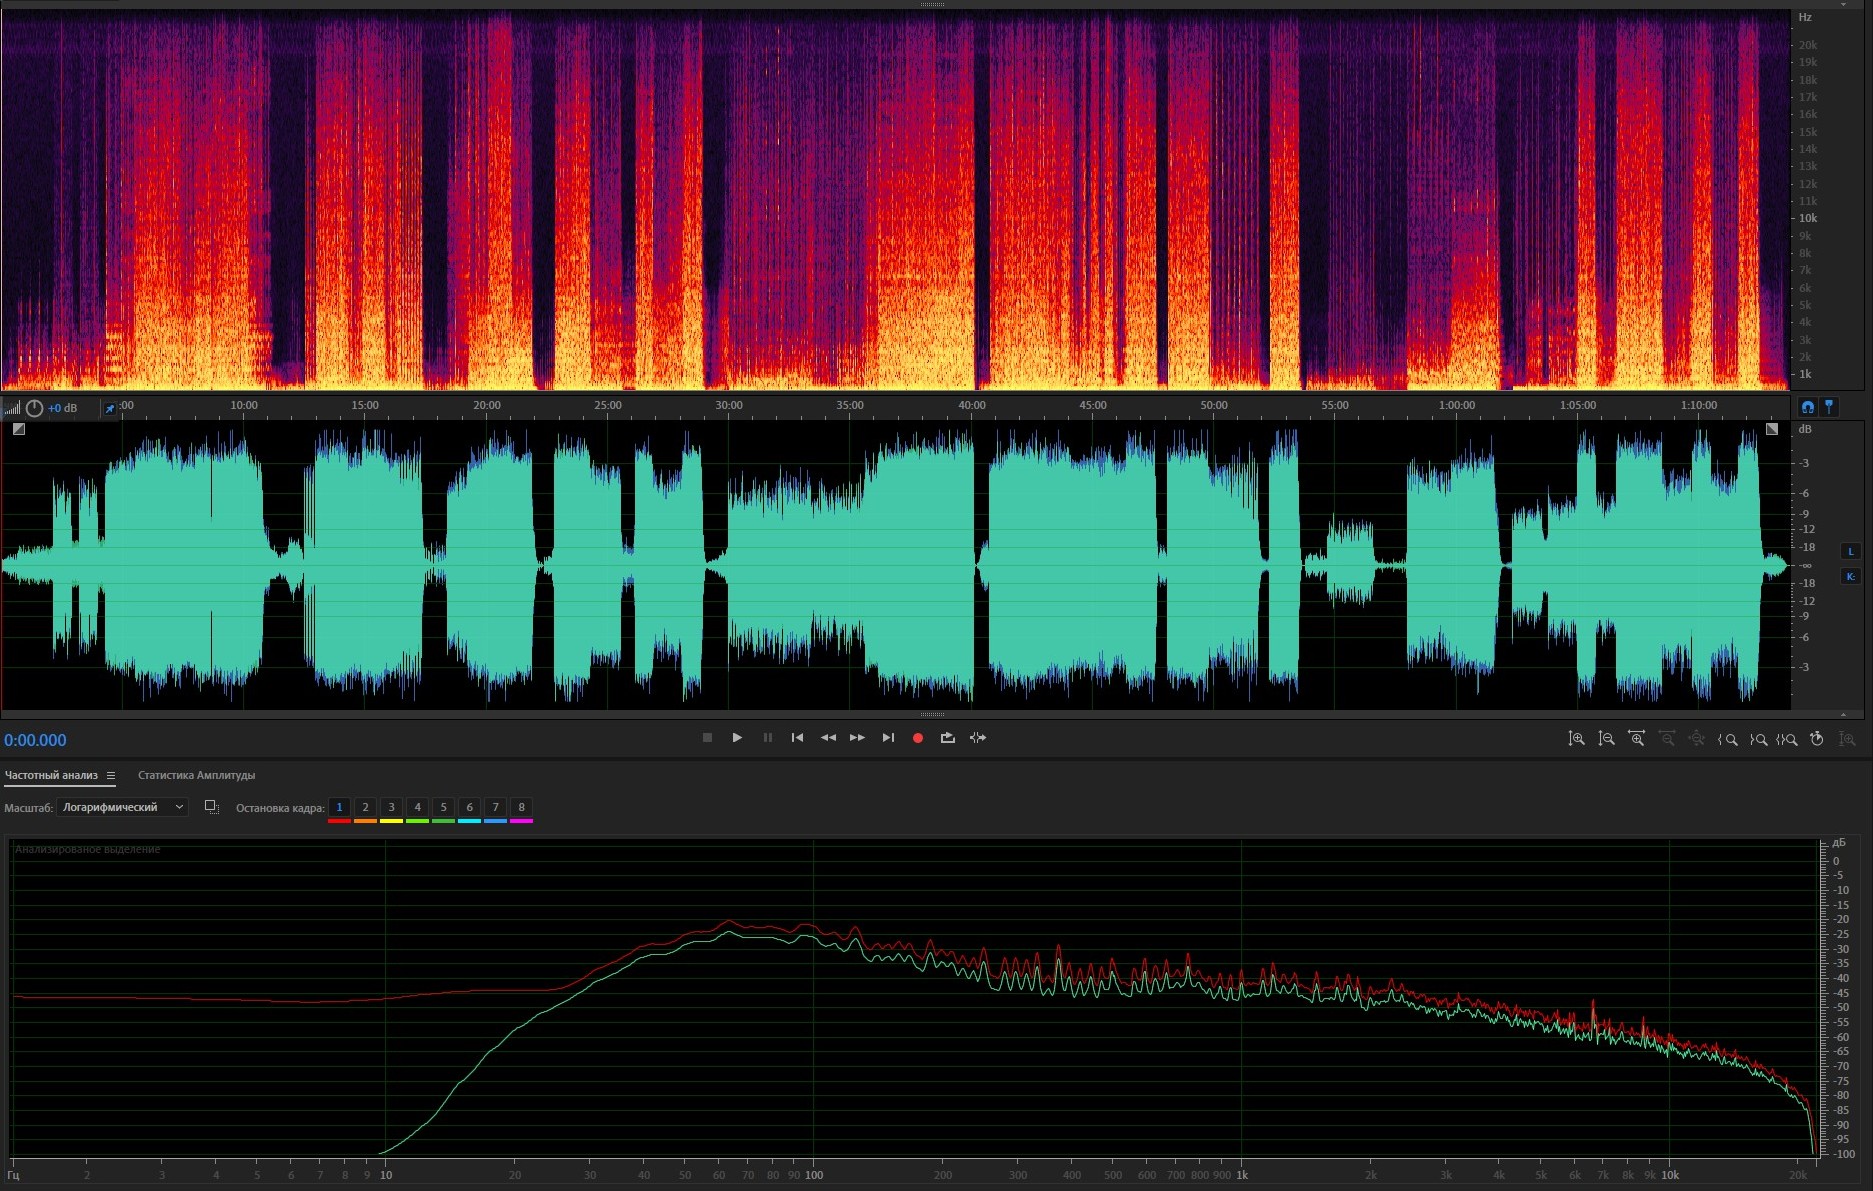Screen dimensions: 1873x1191
Task: Click the Zoom Out Amplitude icon
Action: click(1606, 739)
